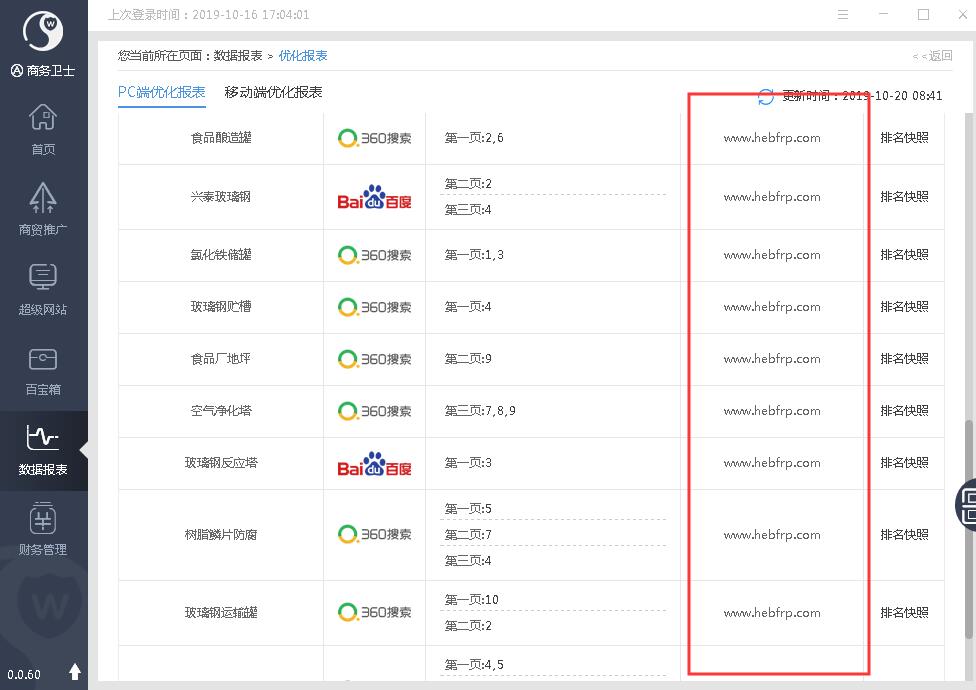Screen dimensions: 976x690
Task: Open 财务管理 in the sidebar
Action: click(43, 530)
